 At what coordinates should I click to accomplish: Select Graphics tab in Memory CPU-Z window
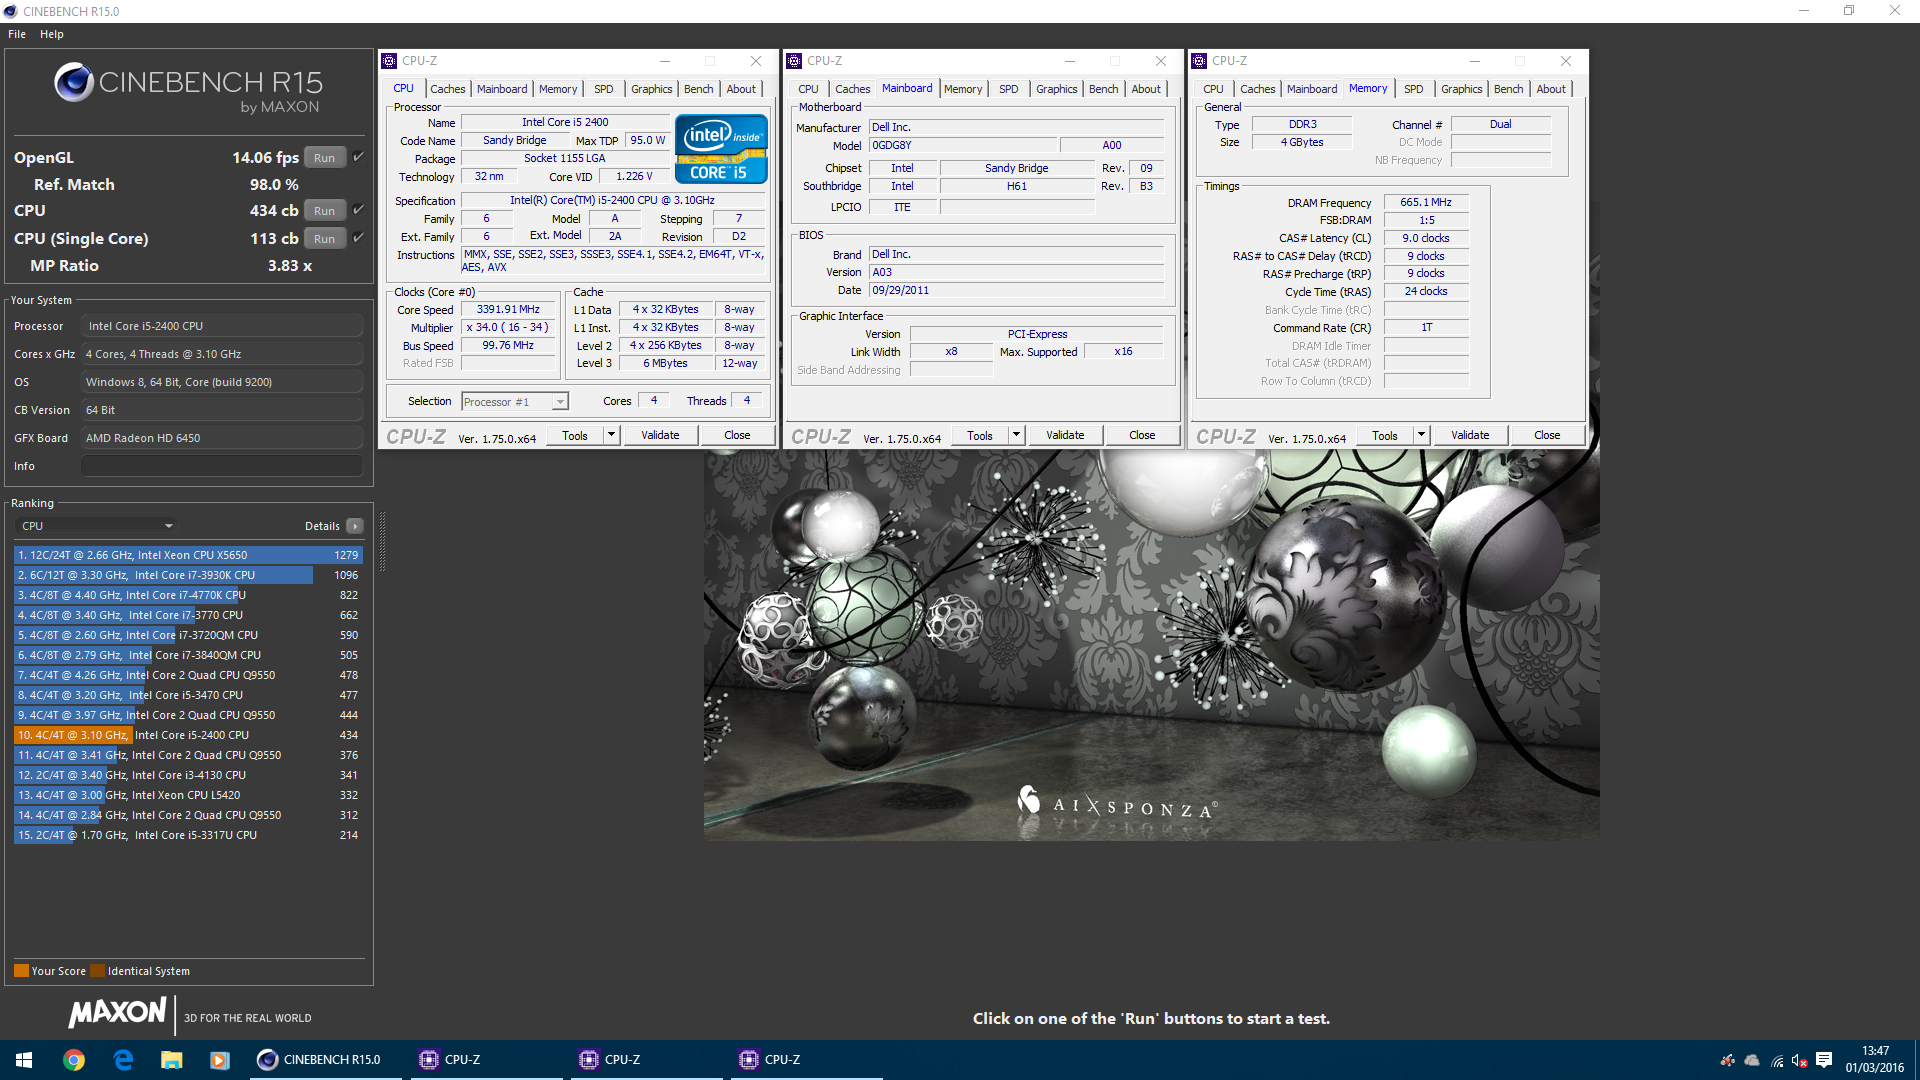point(1462,89)
